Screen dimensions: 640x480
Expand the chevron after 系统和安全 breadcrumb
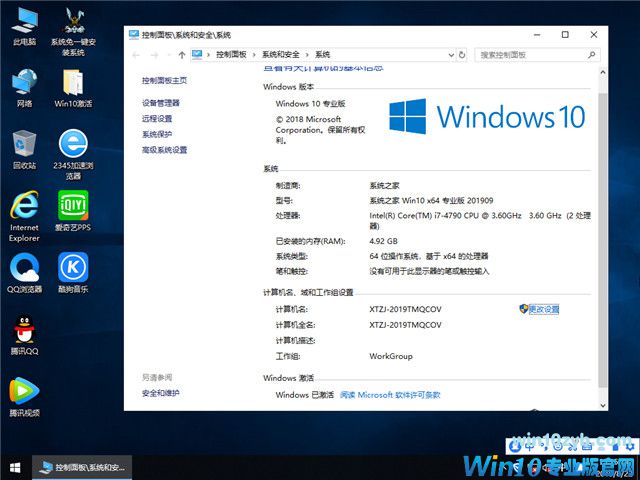coord(307,55)
